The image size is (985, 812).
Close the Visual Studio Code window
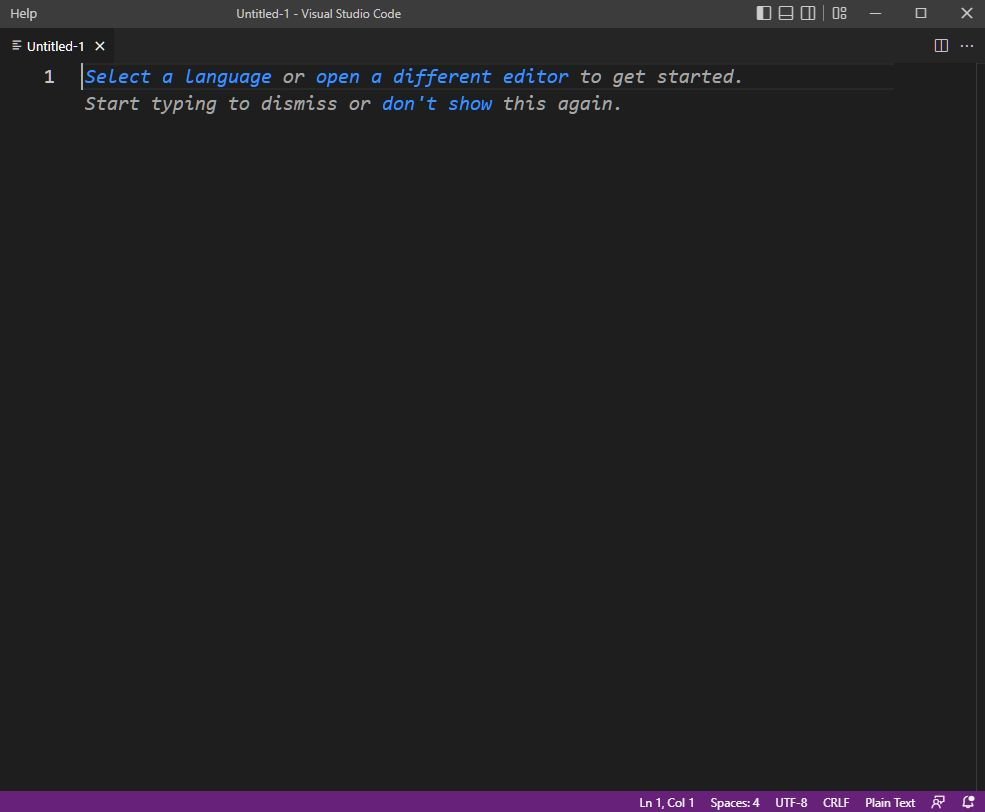[x=966, y=13]
